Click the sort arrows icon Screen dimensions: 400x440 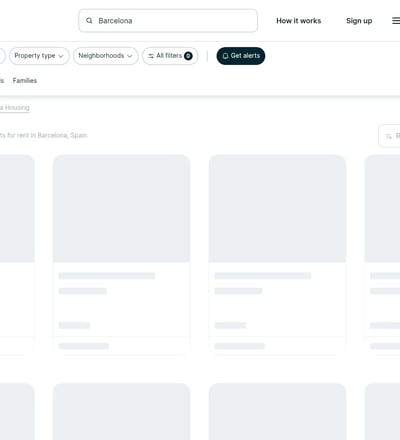389,136
